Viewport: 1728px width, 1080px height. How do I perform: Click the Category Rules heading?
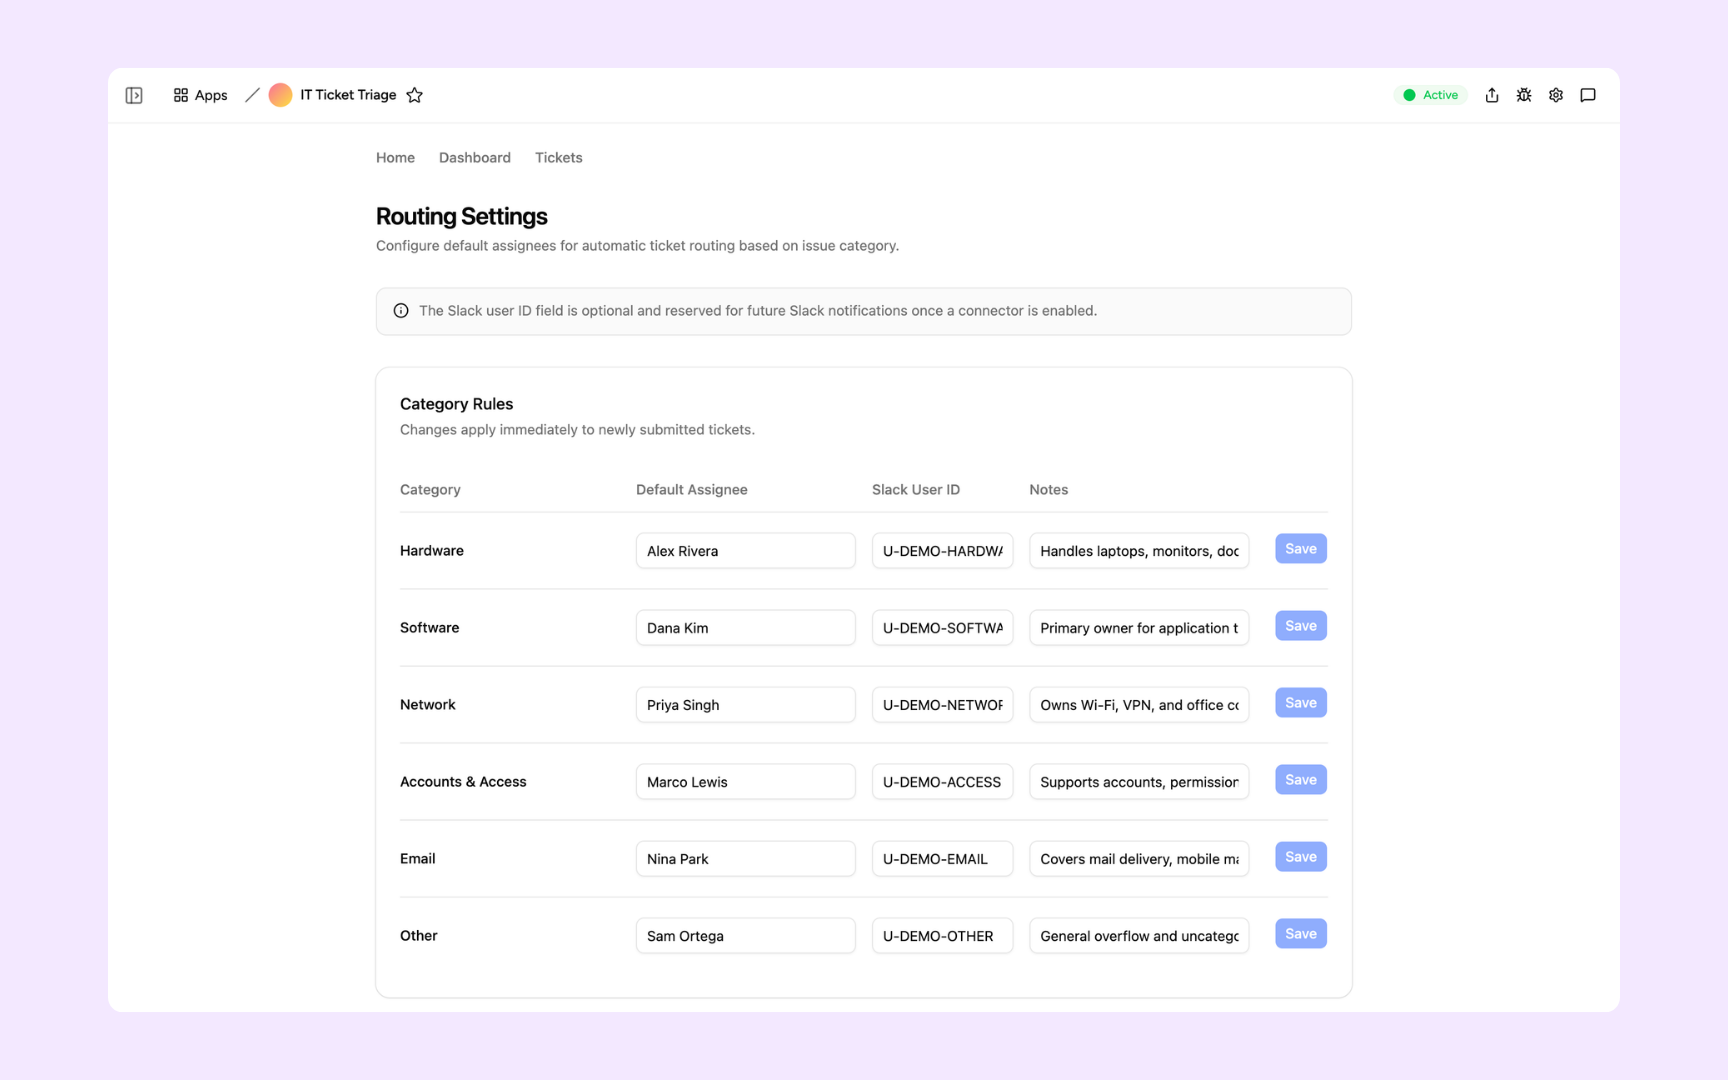click(x=456, y=404)
